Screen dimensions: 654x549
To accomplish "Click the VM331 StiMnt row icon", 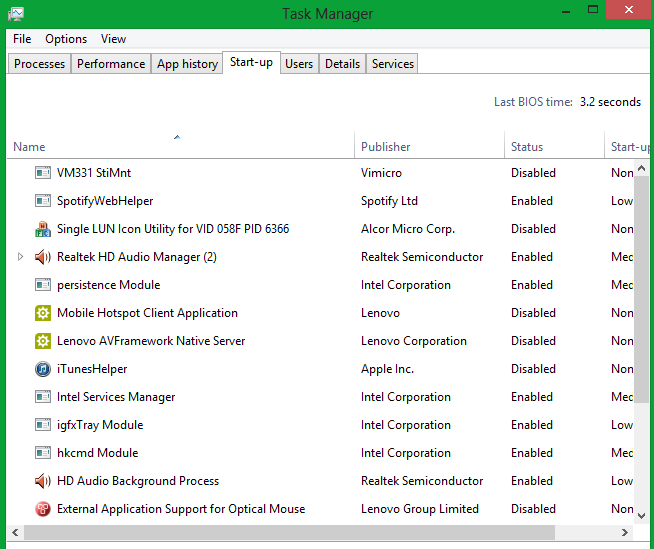I will pyautogui.click(x=43, y=173).
